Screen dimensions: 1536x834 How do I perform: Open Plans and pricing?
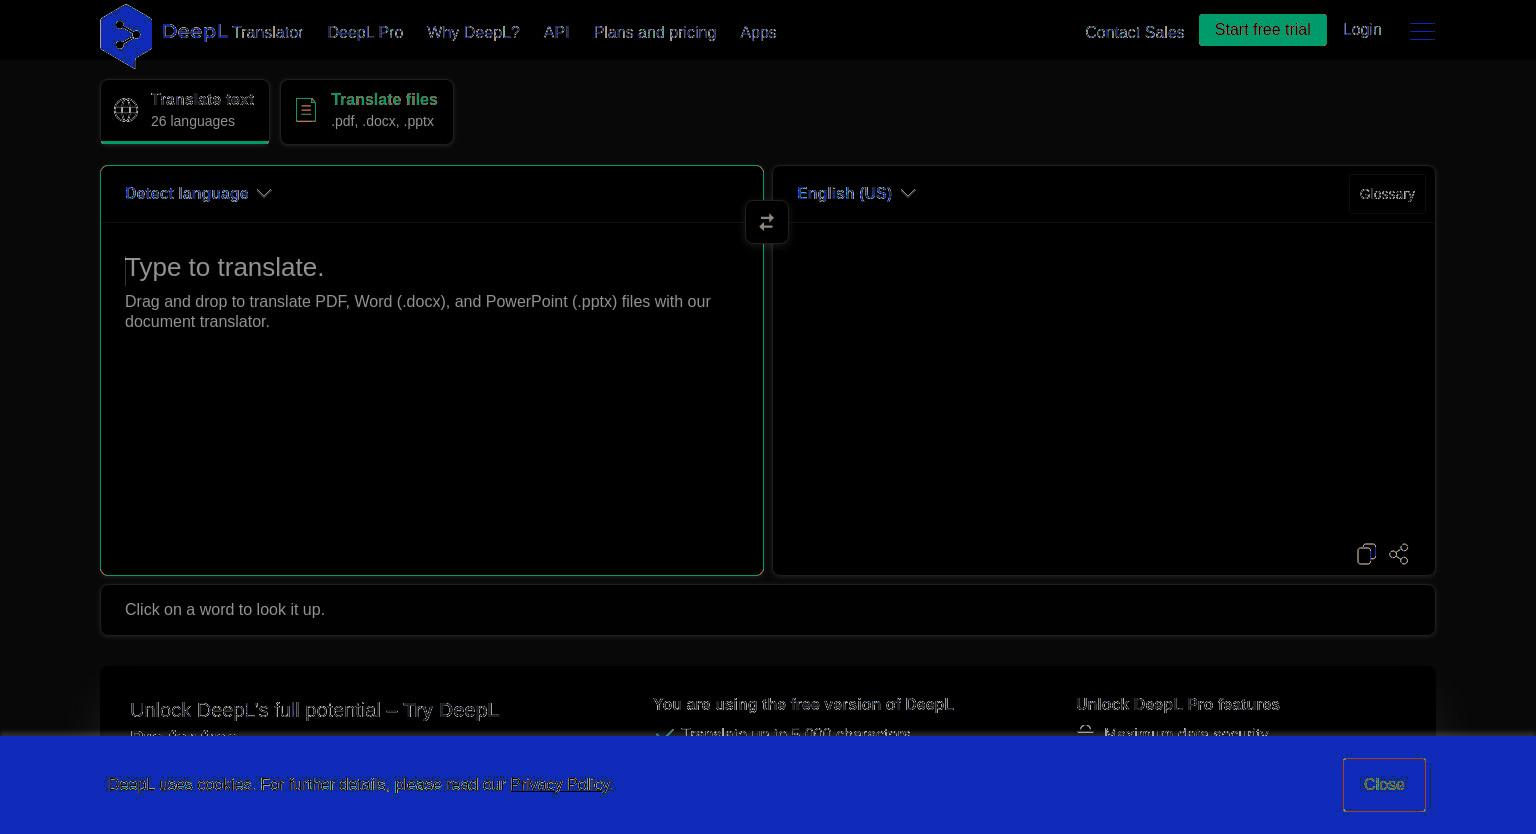[655, 32]
